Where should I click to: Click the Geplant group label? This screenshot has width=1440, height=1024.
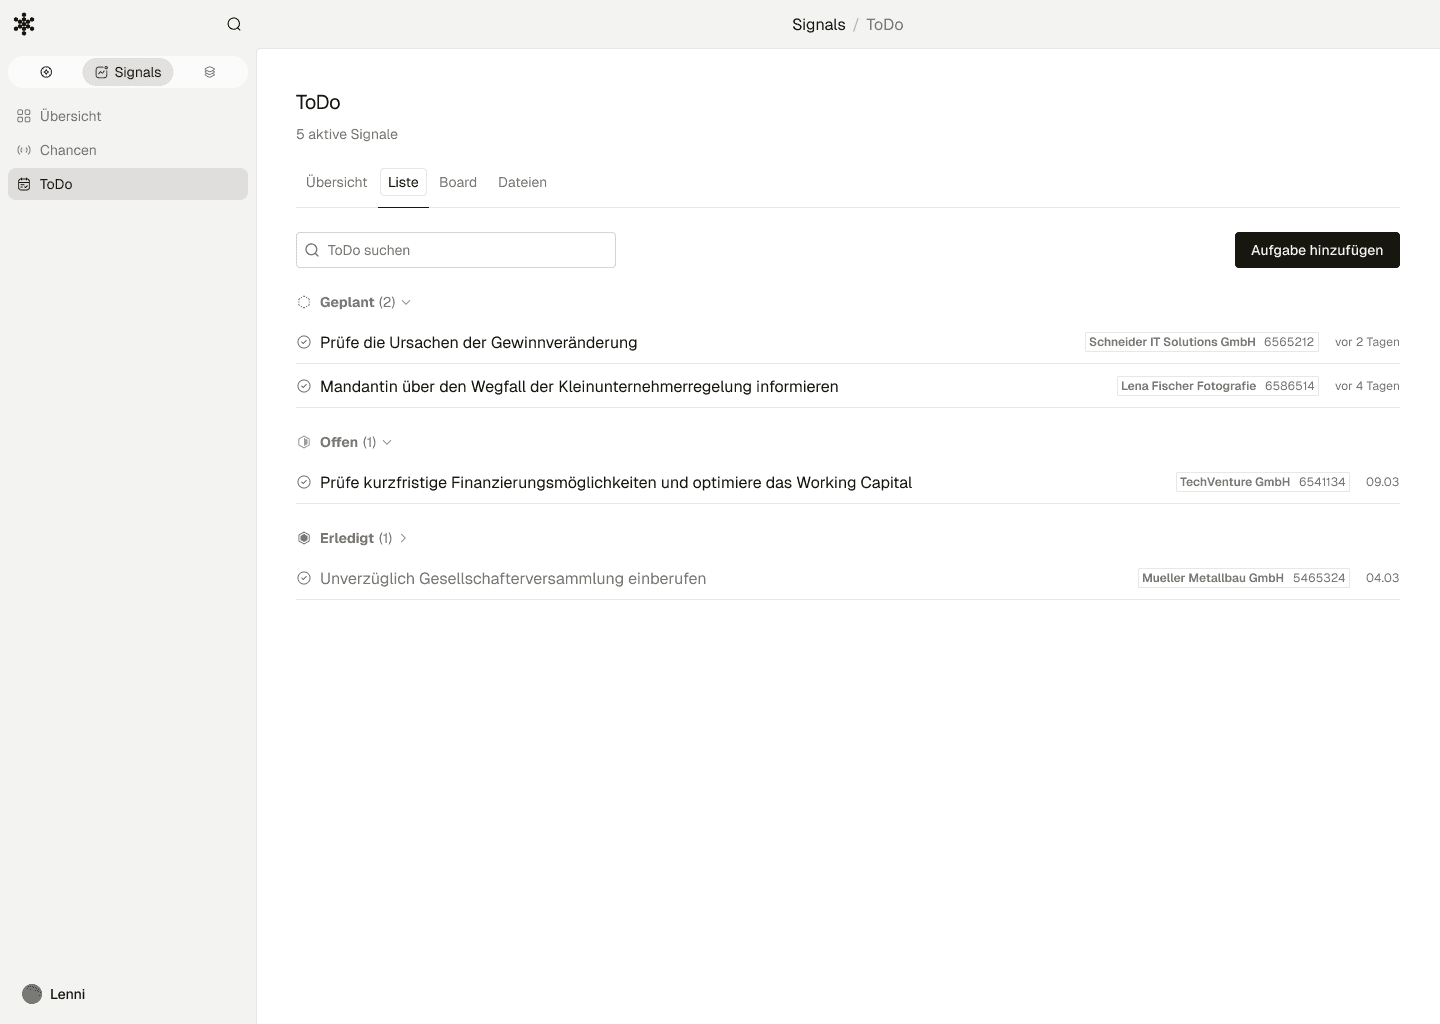(x=347, y=302)
